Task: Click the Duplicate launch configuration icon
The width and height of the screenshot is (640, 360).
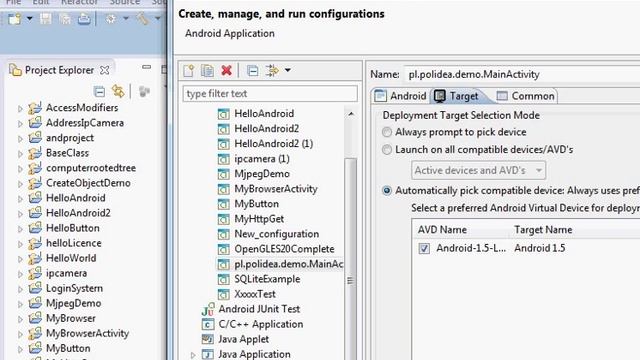Action: (x=207, y=71)
